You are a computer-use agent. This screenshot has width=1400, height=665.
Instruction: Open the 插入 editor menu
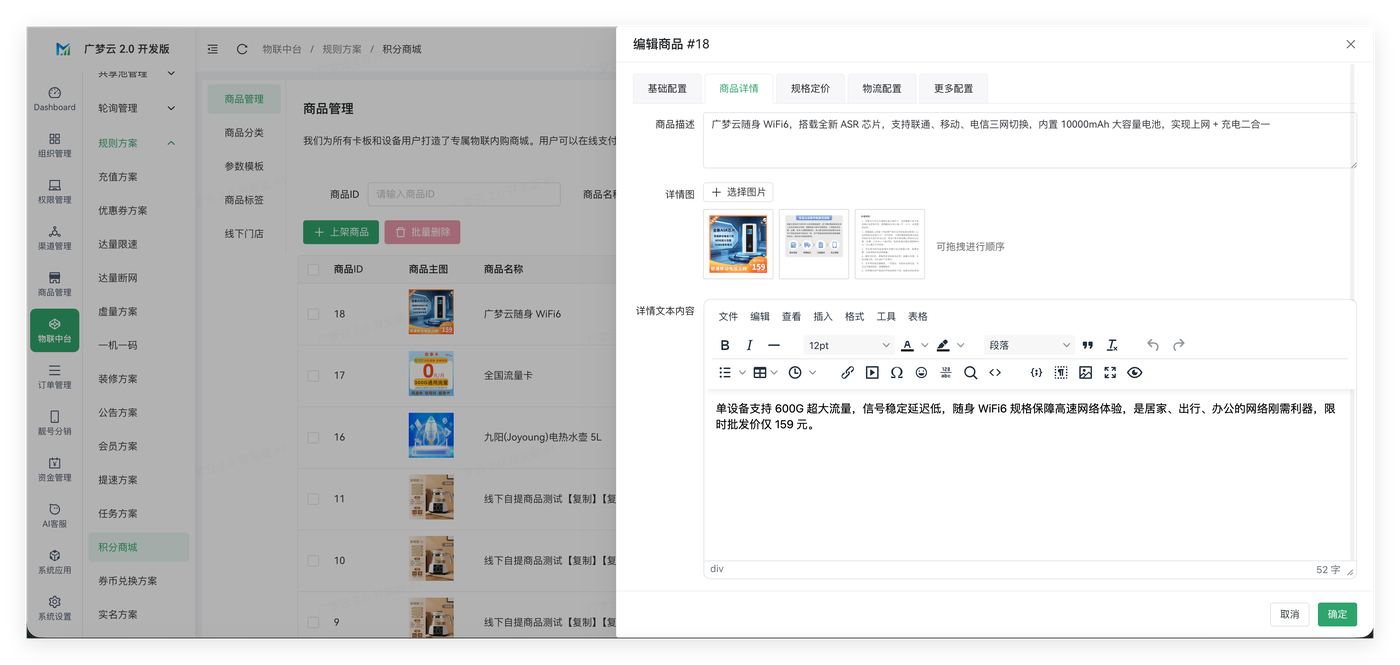tap(823, 316)
